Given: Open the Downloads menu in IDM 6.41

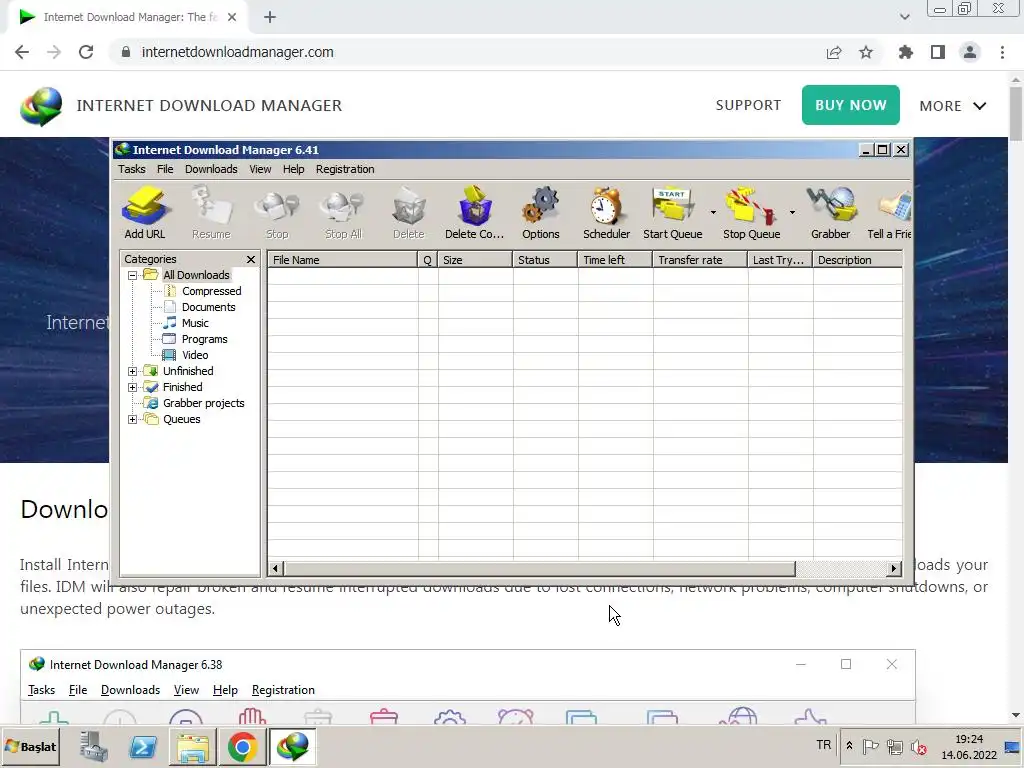Looking at the screenshot, I should click(211, 169).
